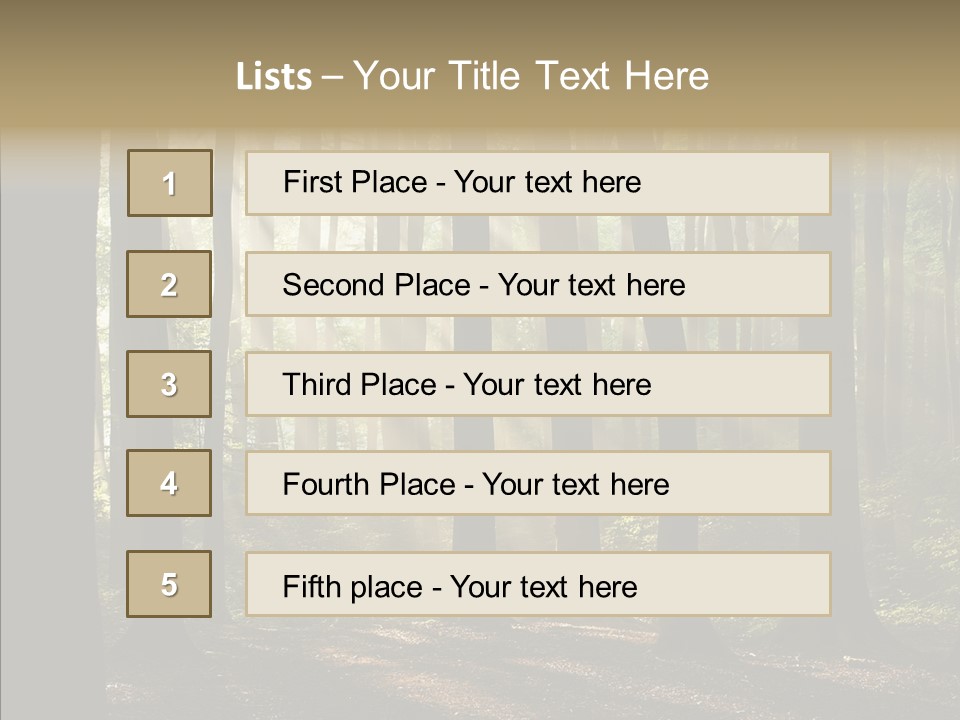Click the number 5 square
Screen dimensions: 960x720
(169, 584)
